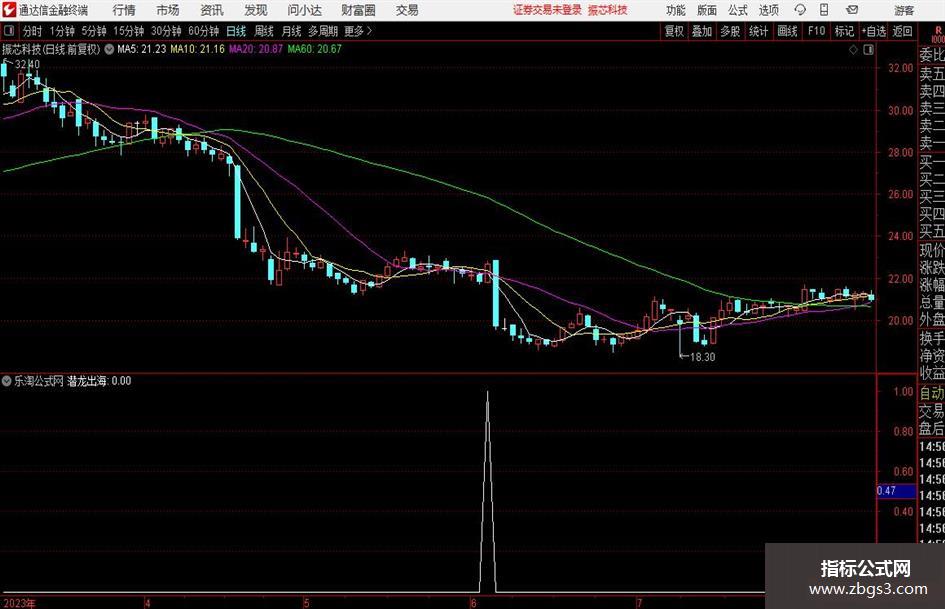Viewport: 945px width, 609px height.
Task: Toggle the left panel icon beside 分时
Action: [8, 31]
